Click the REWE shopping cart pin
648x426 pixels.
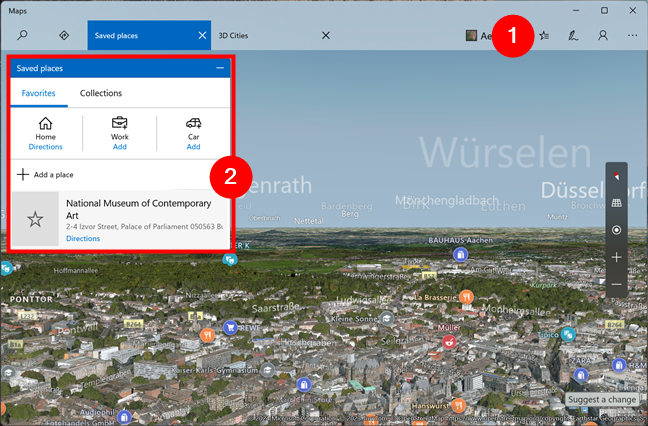(230, 328)
